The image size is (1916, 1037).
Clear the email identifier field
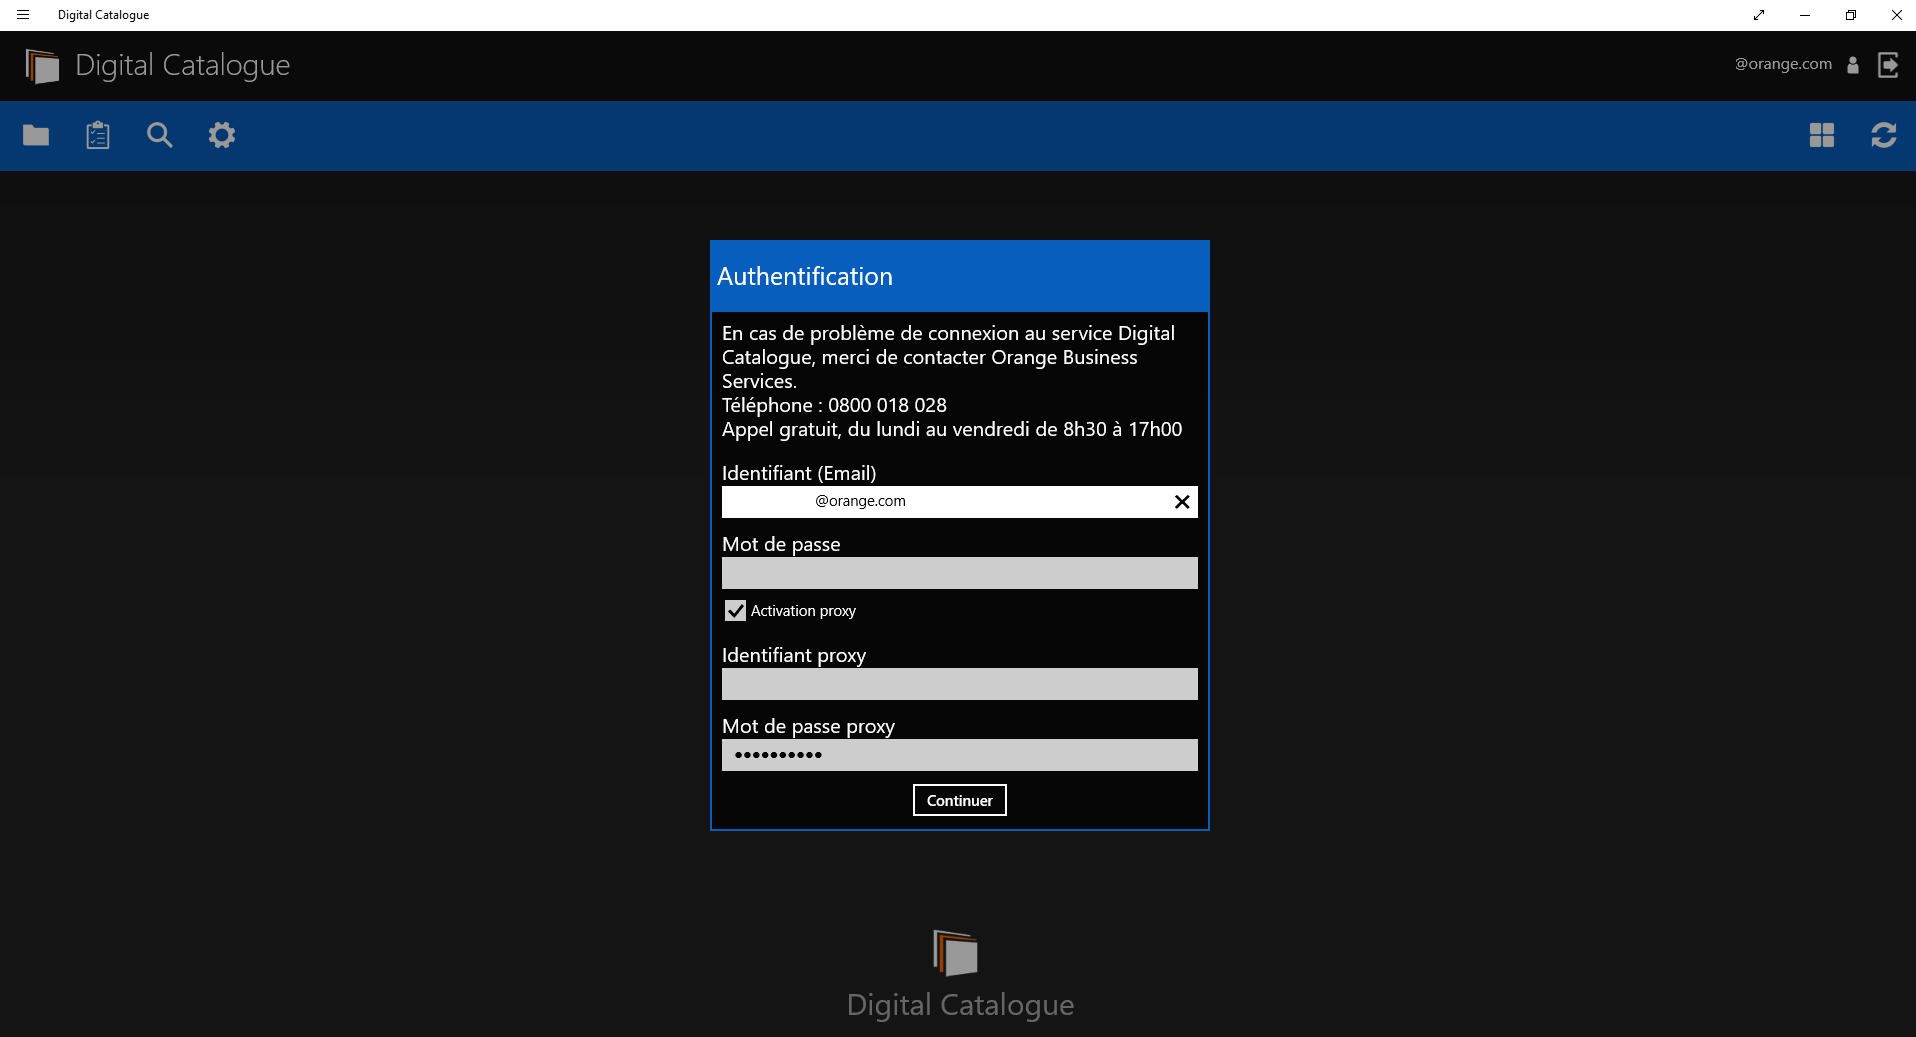tap(1182, 502)
